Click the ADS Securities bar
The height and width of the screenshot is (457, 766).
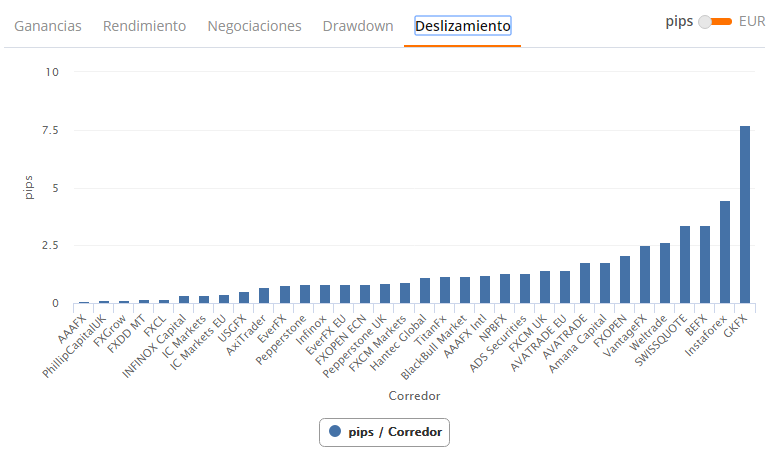[525, 288]
